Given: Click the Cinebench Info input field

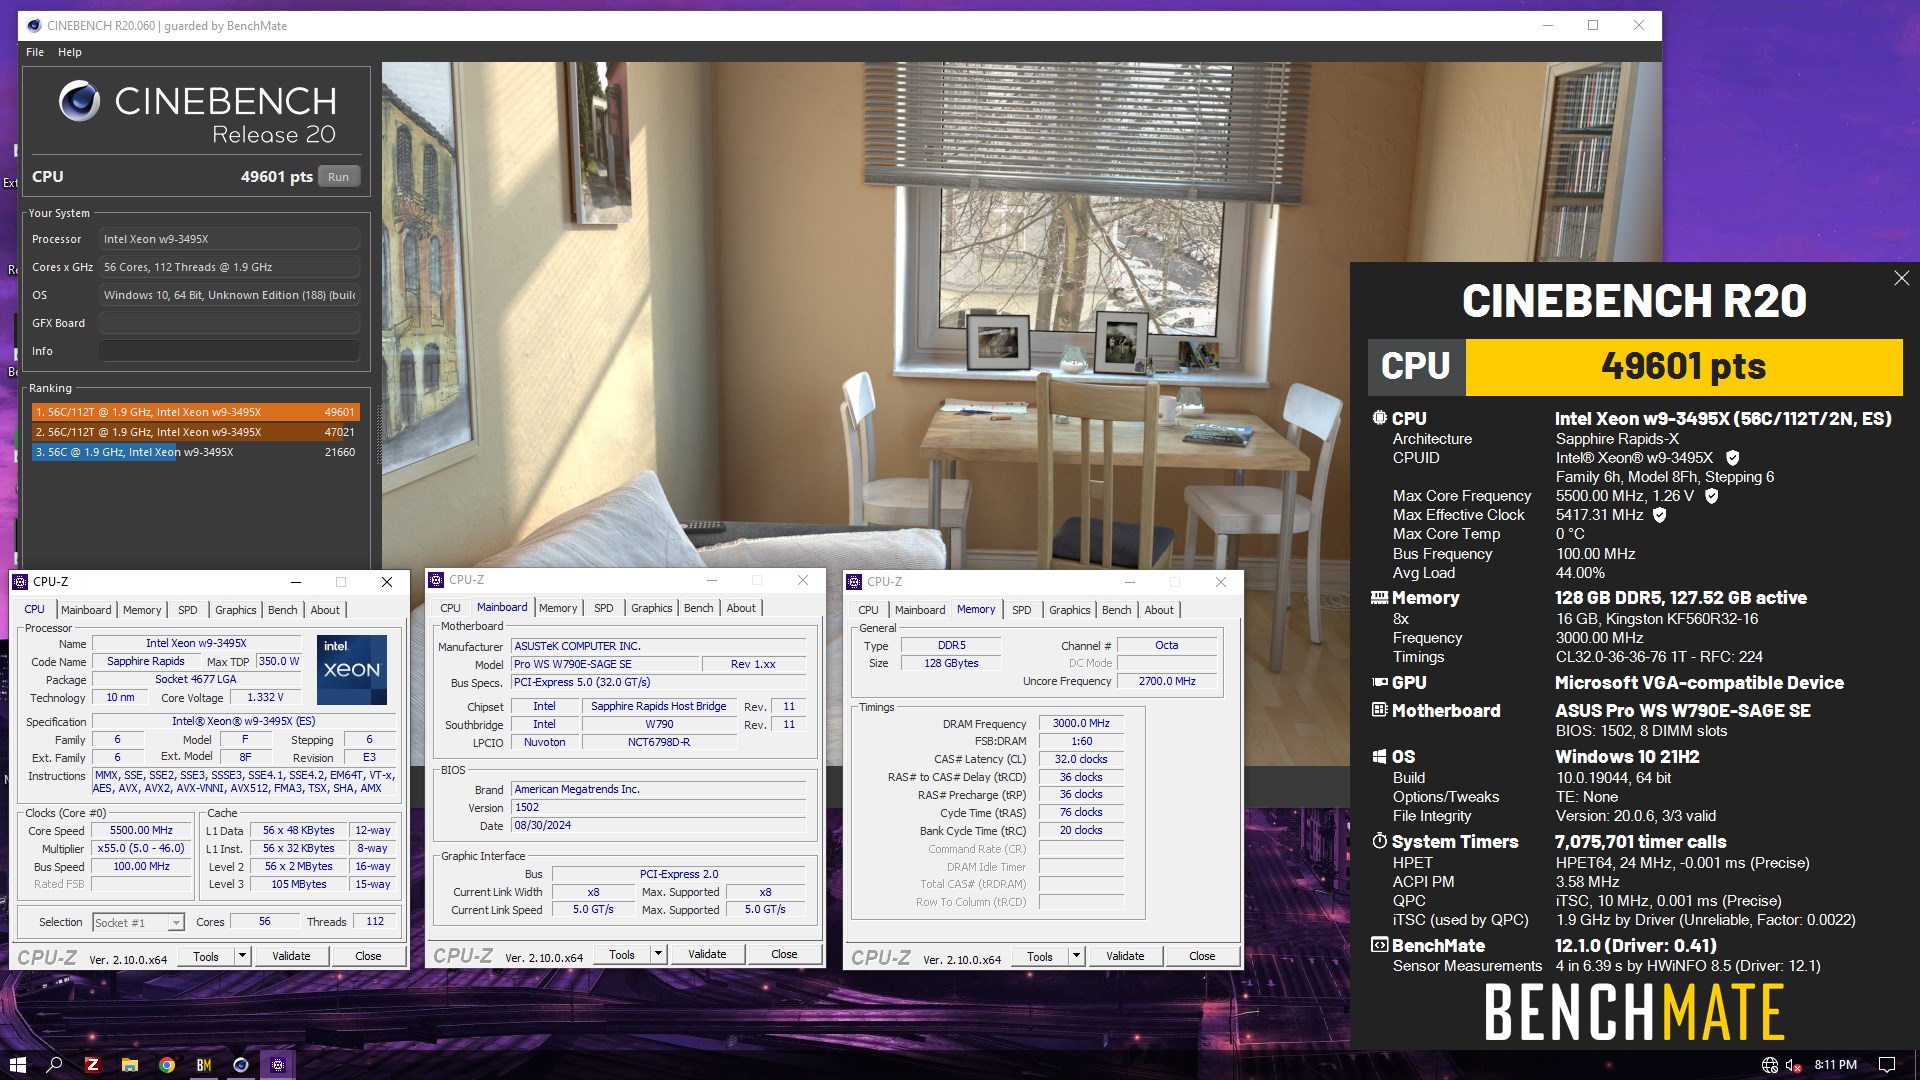Looking at the screenshot, I should 229,351.
